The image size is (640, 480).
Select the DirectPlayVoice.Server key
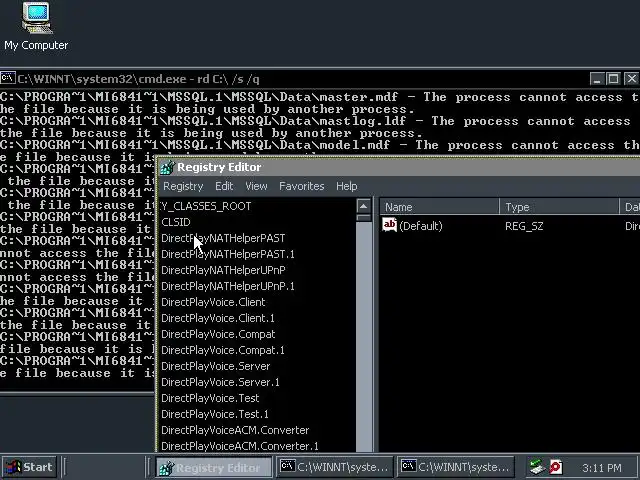pos(216,366)
